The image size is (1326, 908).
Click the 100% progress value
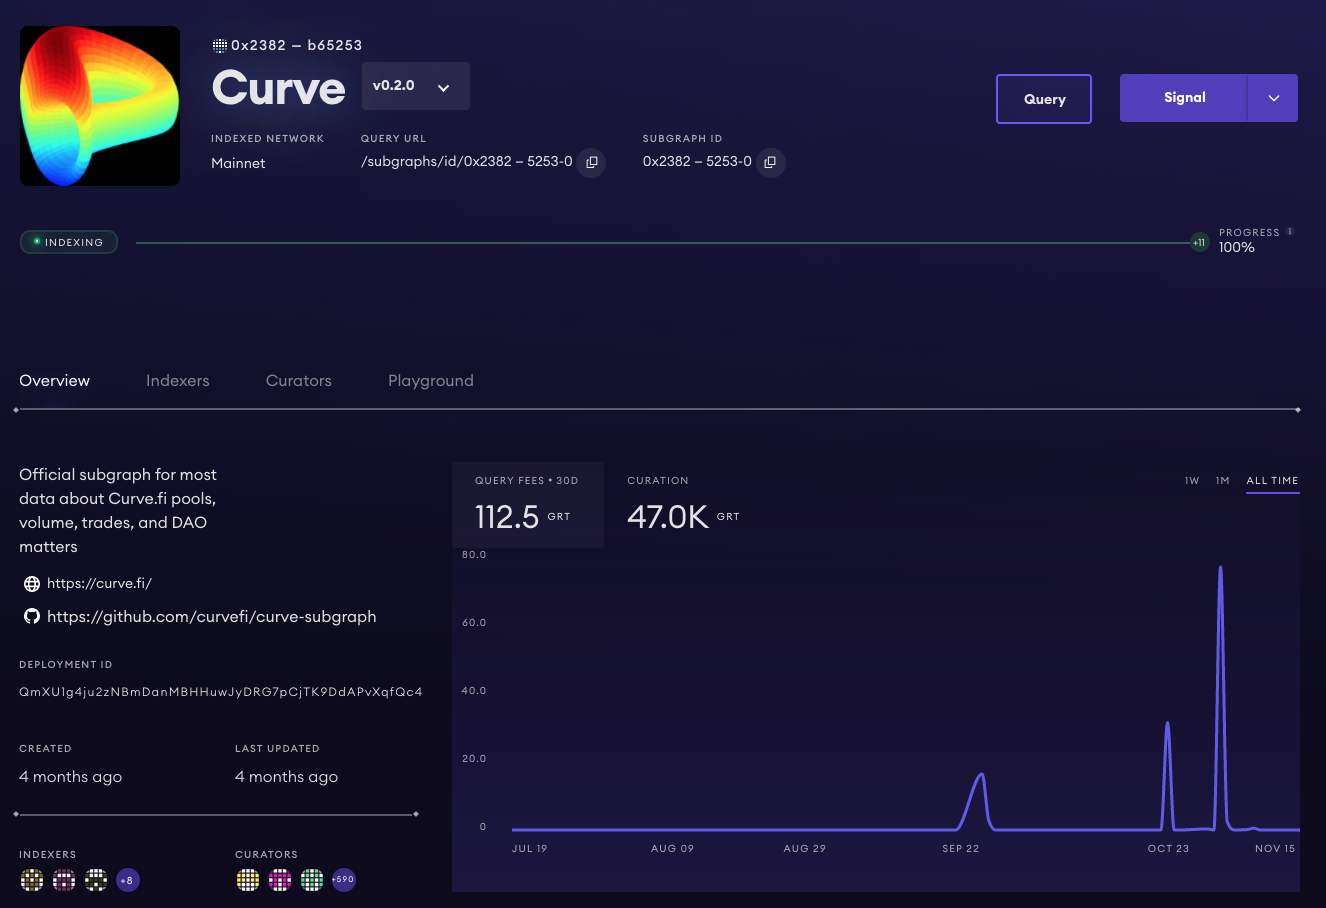1237,248
